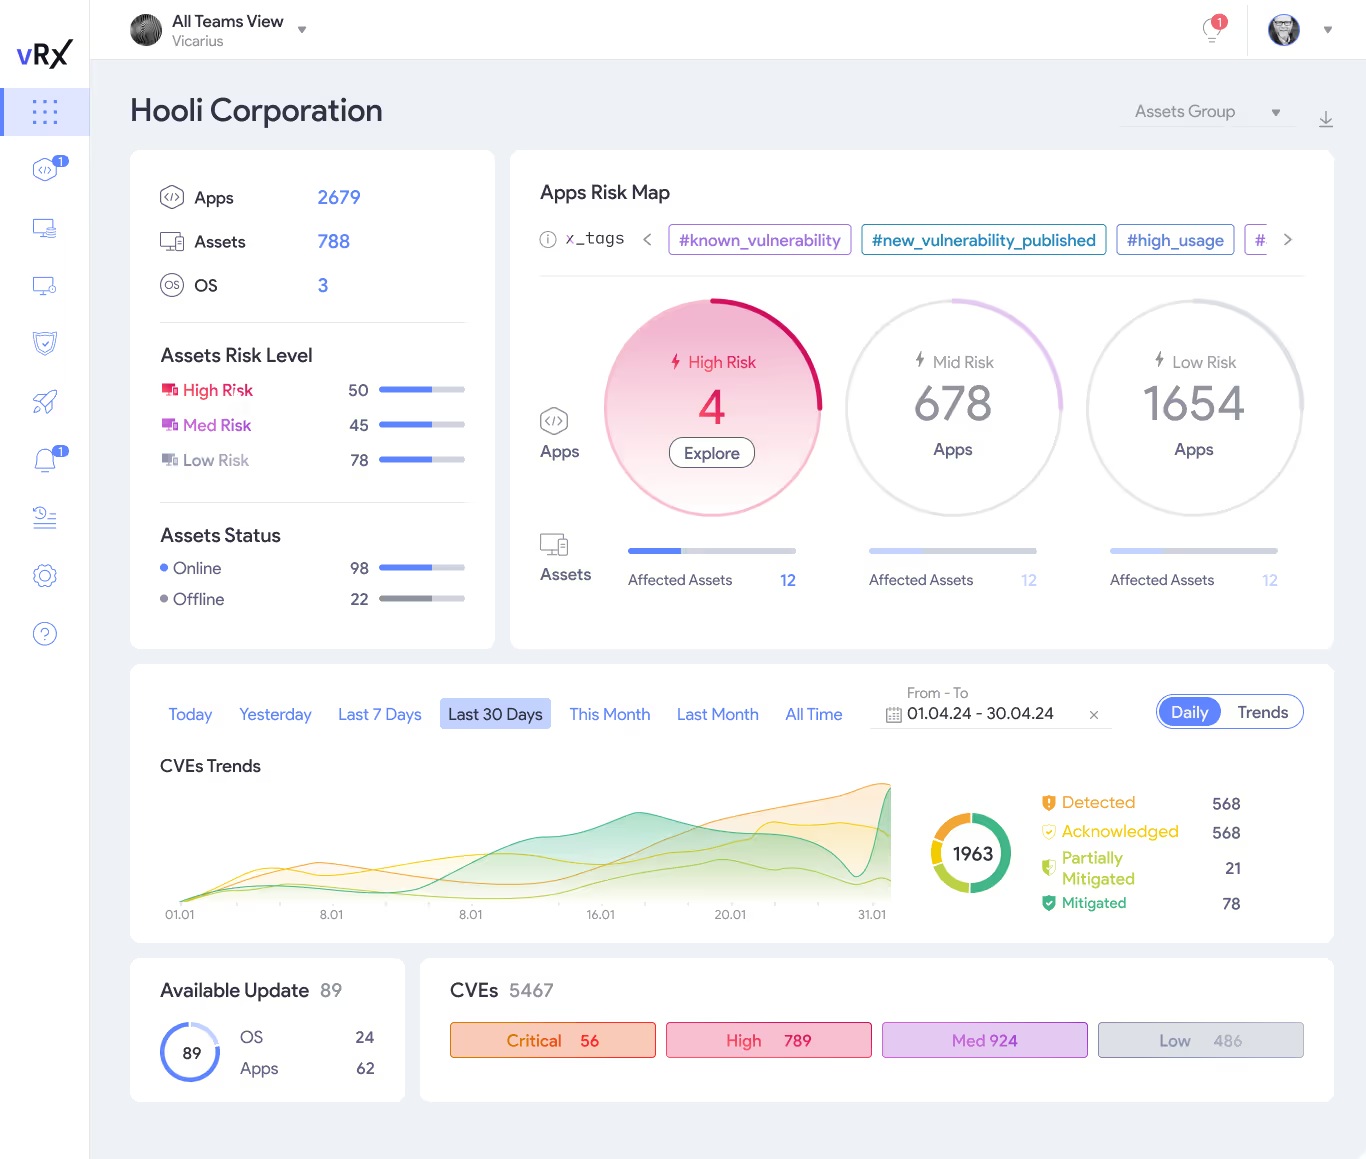
Task: Filter by #high_usage tag
Action: pos(1175,240)
